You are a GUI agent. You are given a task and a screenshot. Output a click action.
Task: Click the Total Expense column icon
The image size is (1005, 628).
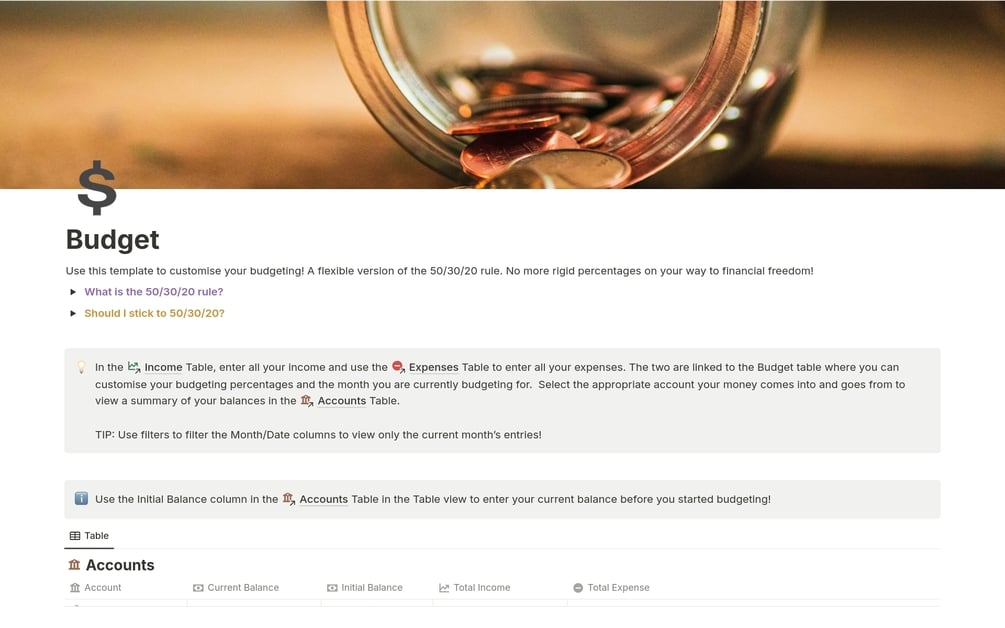click(578, 588)
